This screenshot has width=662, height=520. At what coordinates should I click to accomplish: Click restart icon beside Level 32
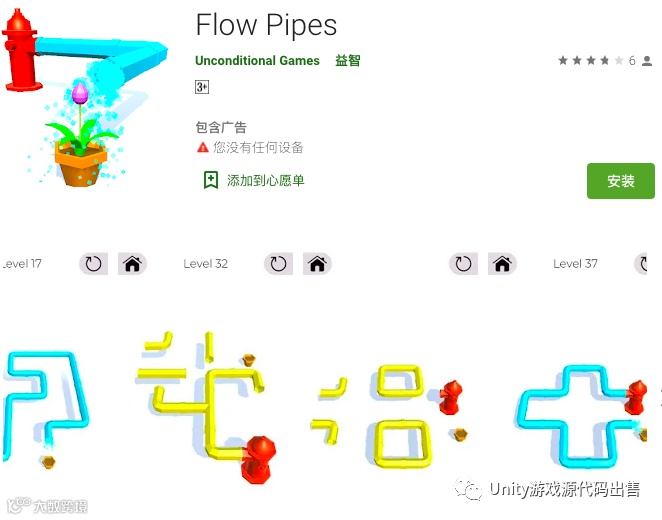(x=278, y=264)
